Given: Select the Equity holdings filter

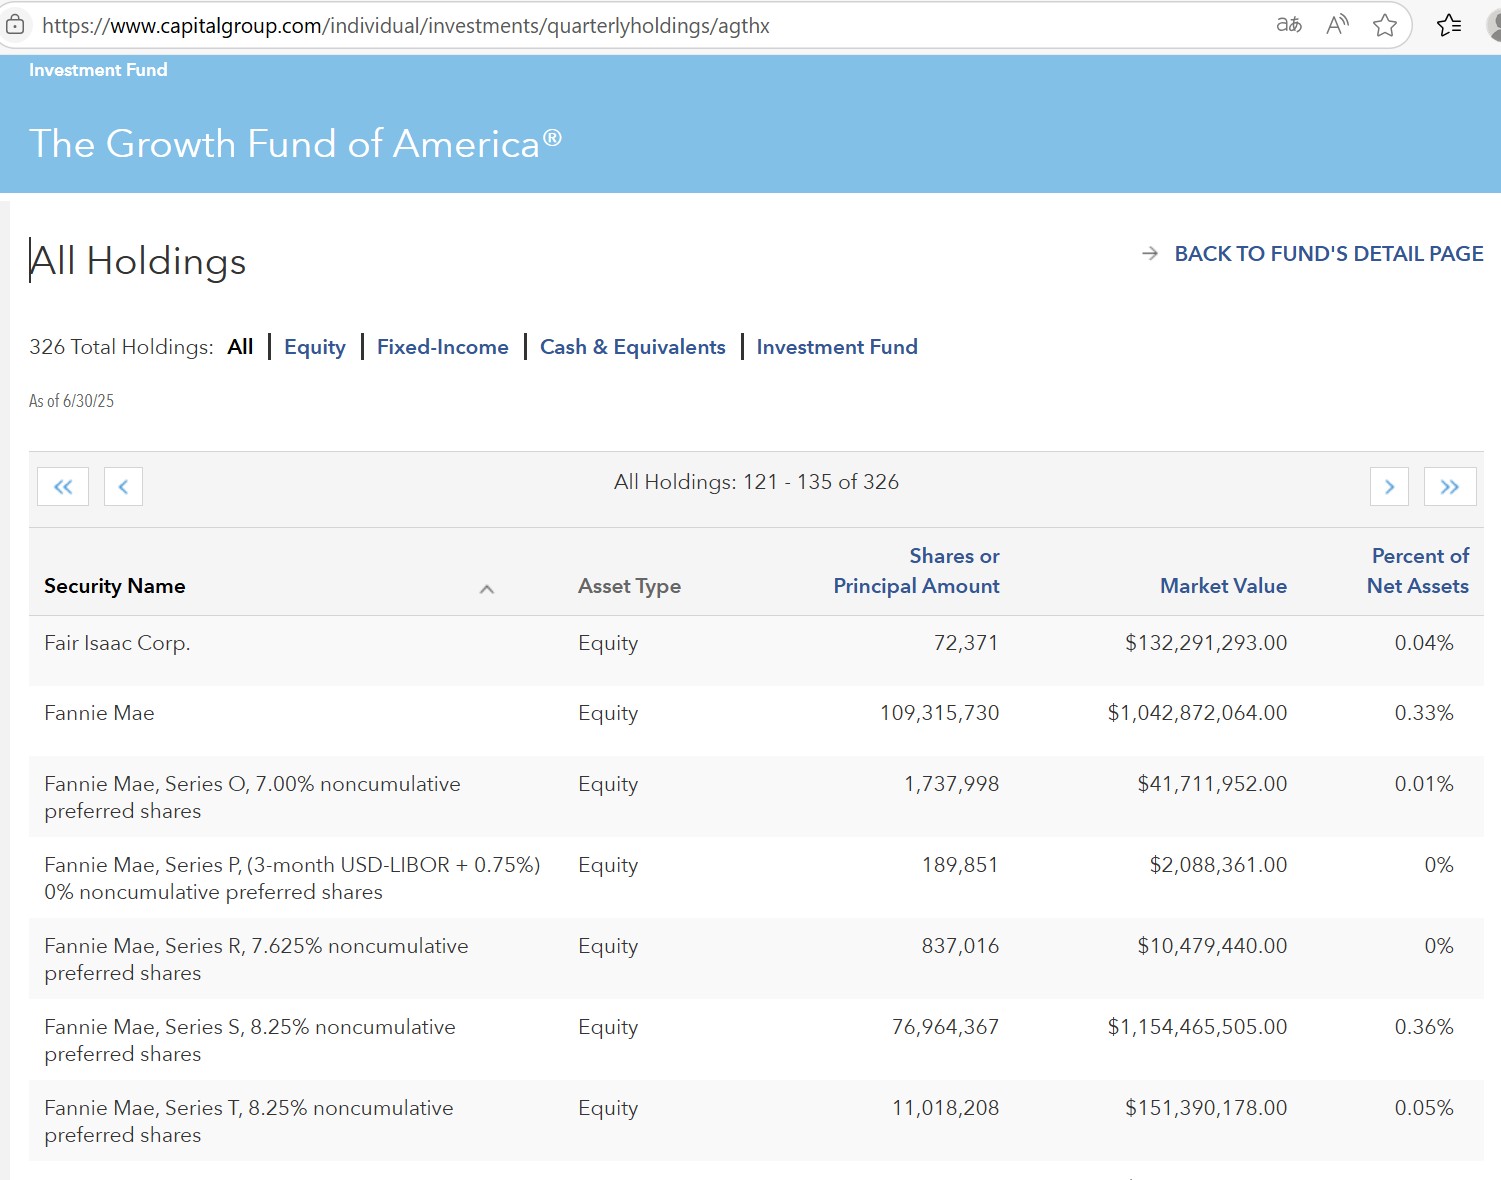Looking at the screenshot, I should tap(314, 347).
